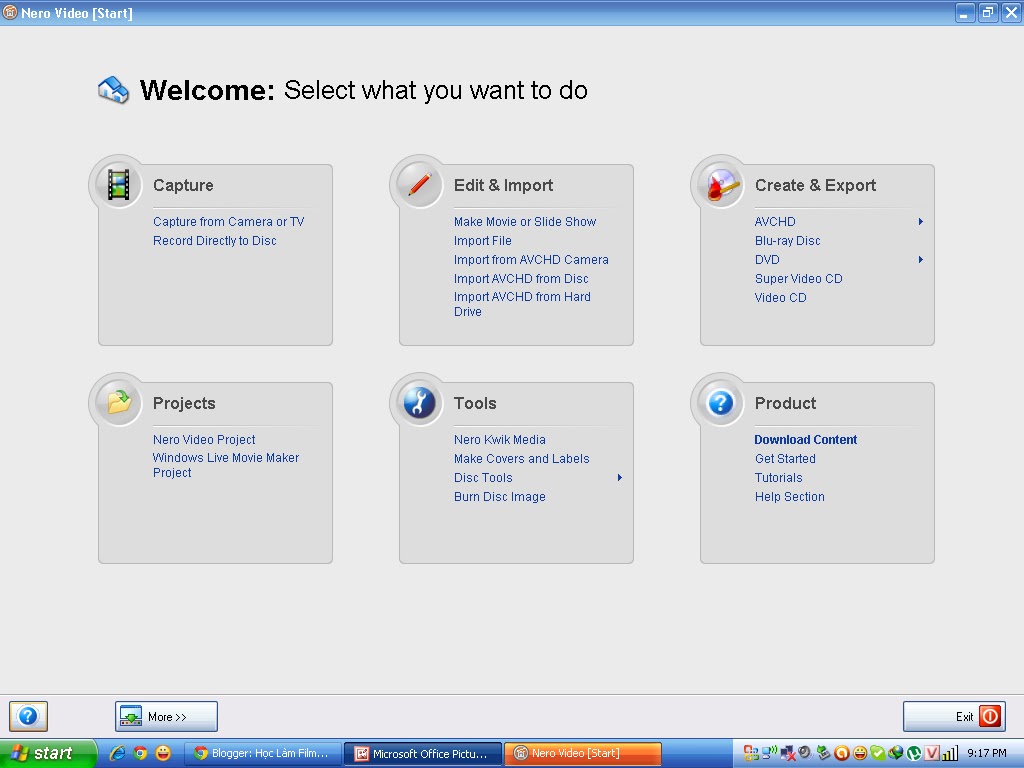Click the signal strength bars tray icon
The image size is (1024, 768).
pyautogui.click(x=949, y=753)
